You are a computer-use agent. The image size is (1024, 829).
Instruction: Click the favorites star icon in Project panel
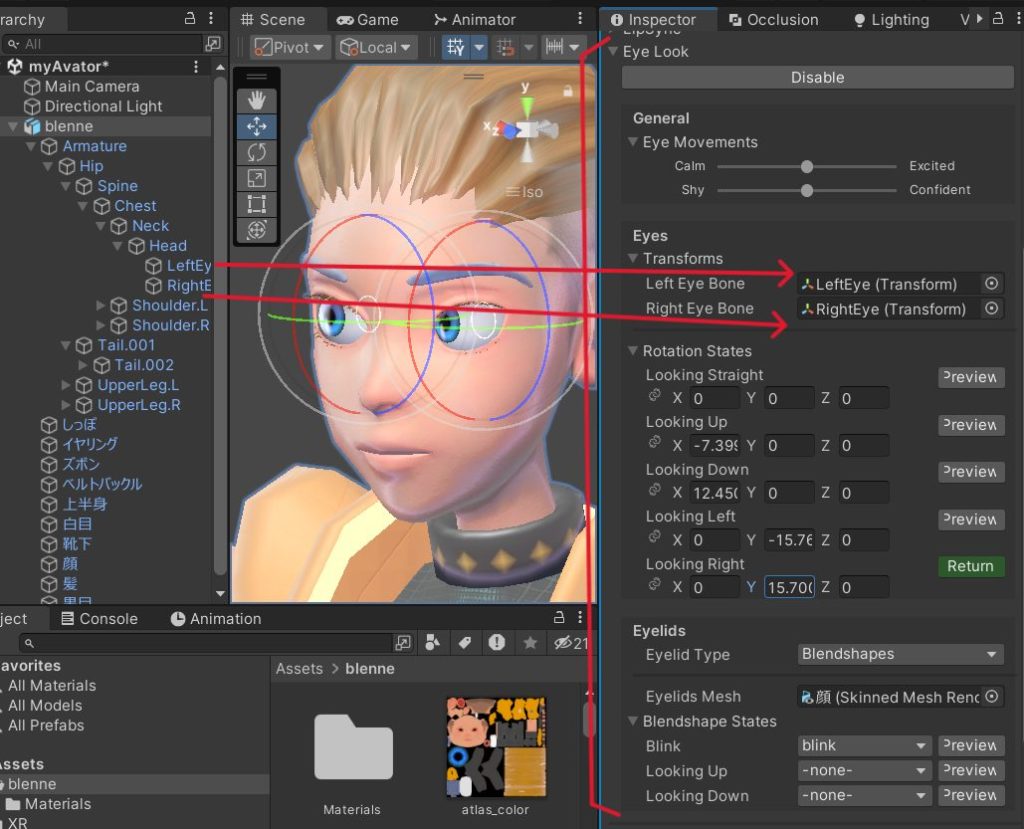[530, 642]
